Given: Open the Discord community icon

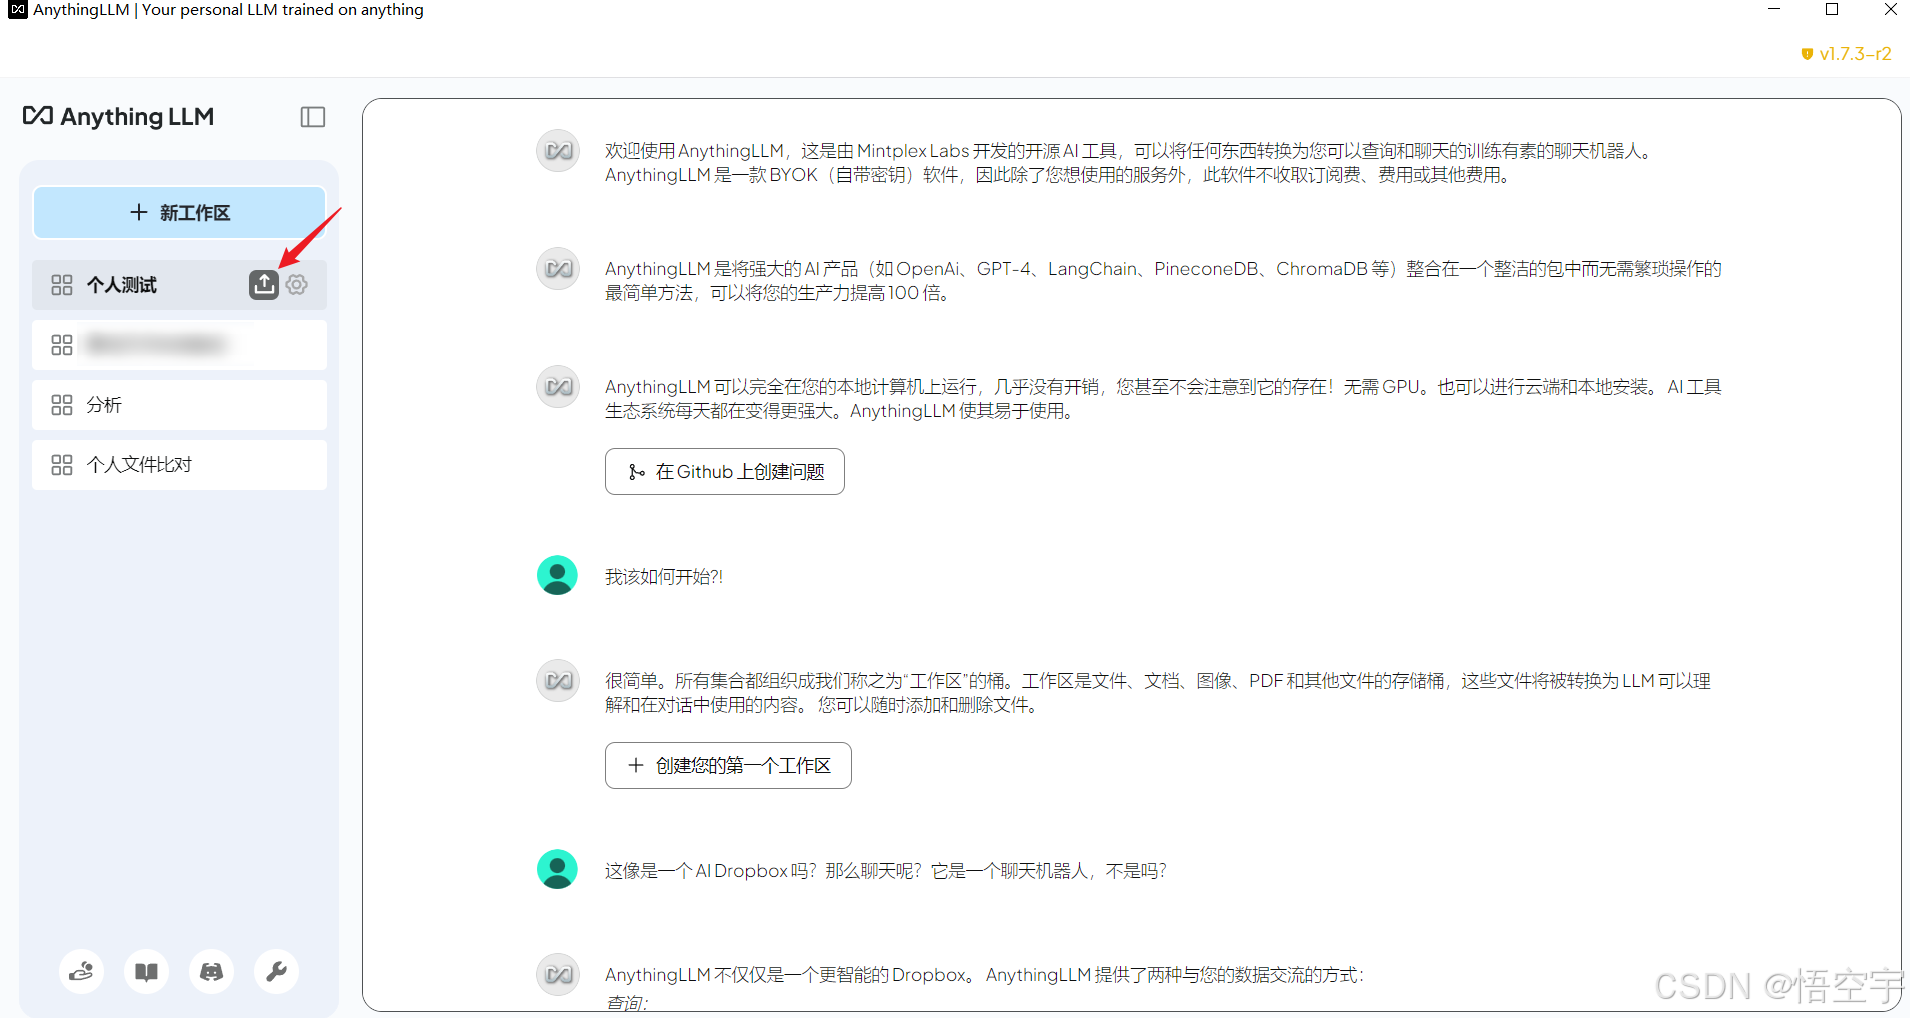Looking at the screenshot, I should [211, 971].
